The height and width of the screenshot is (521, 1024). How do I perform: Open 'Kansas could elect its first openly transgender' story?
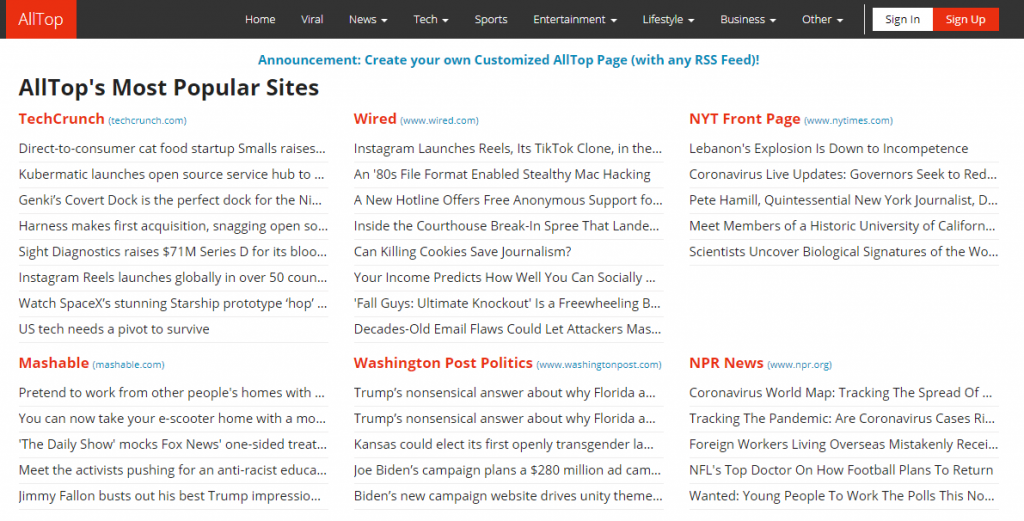tap(504, 445)
